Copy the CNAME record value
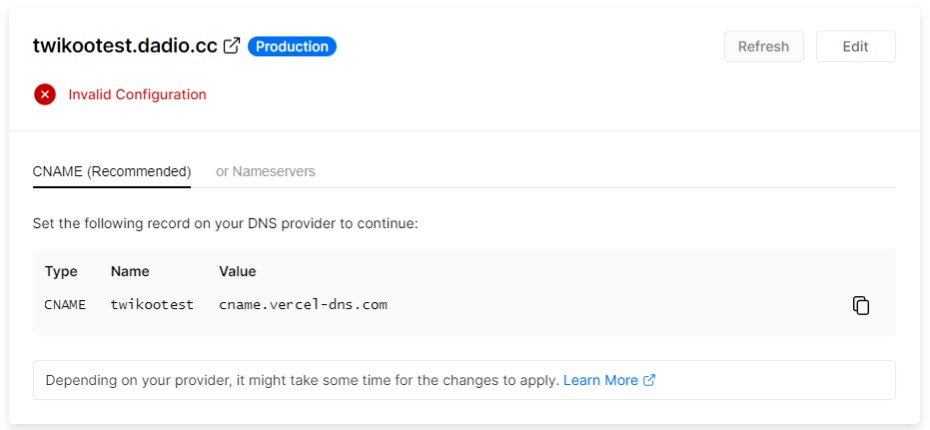The height and width of the screenshot is (430, 930). [x=860, y=305]
